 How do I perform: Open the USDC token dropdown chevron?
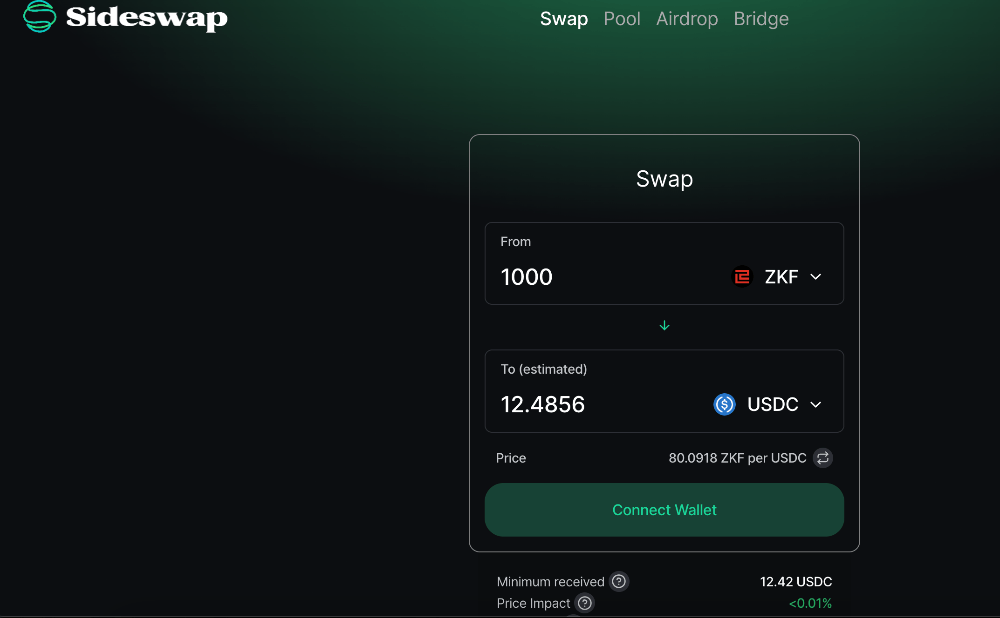coord(816,404)
